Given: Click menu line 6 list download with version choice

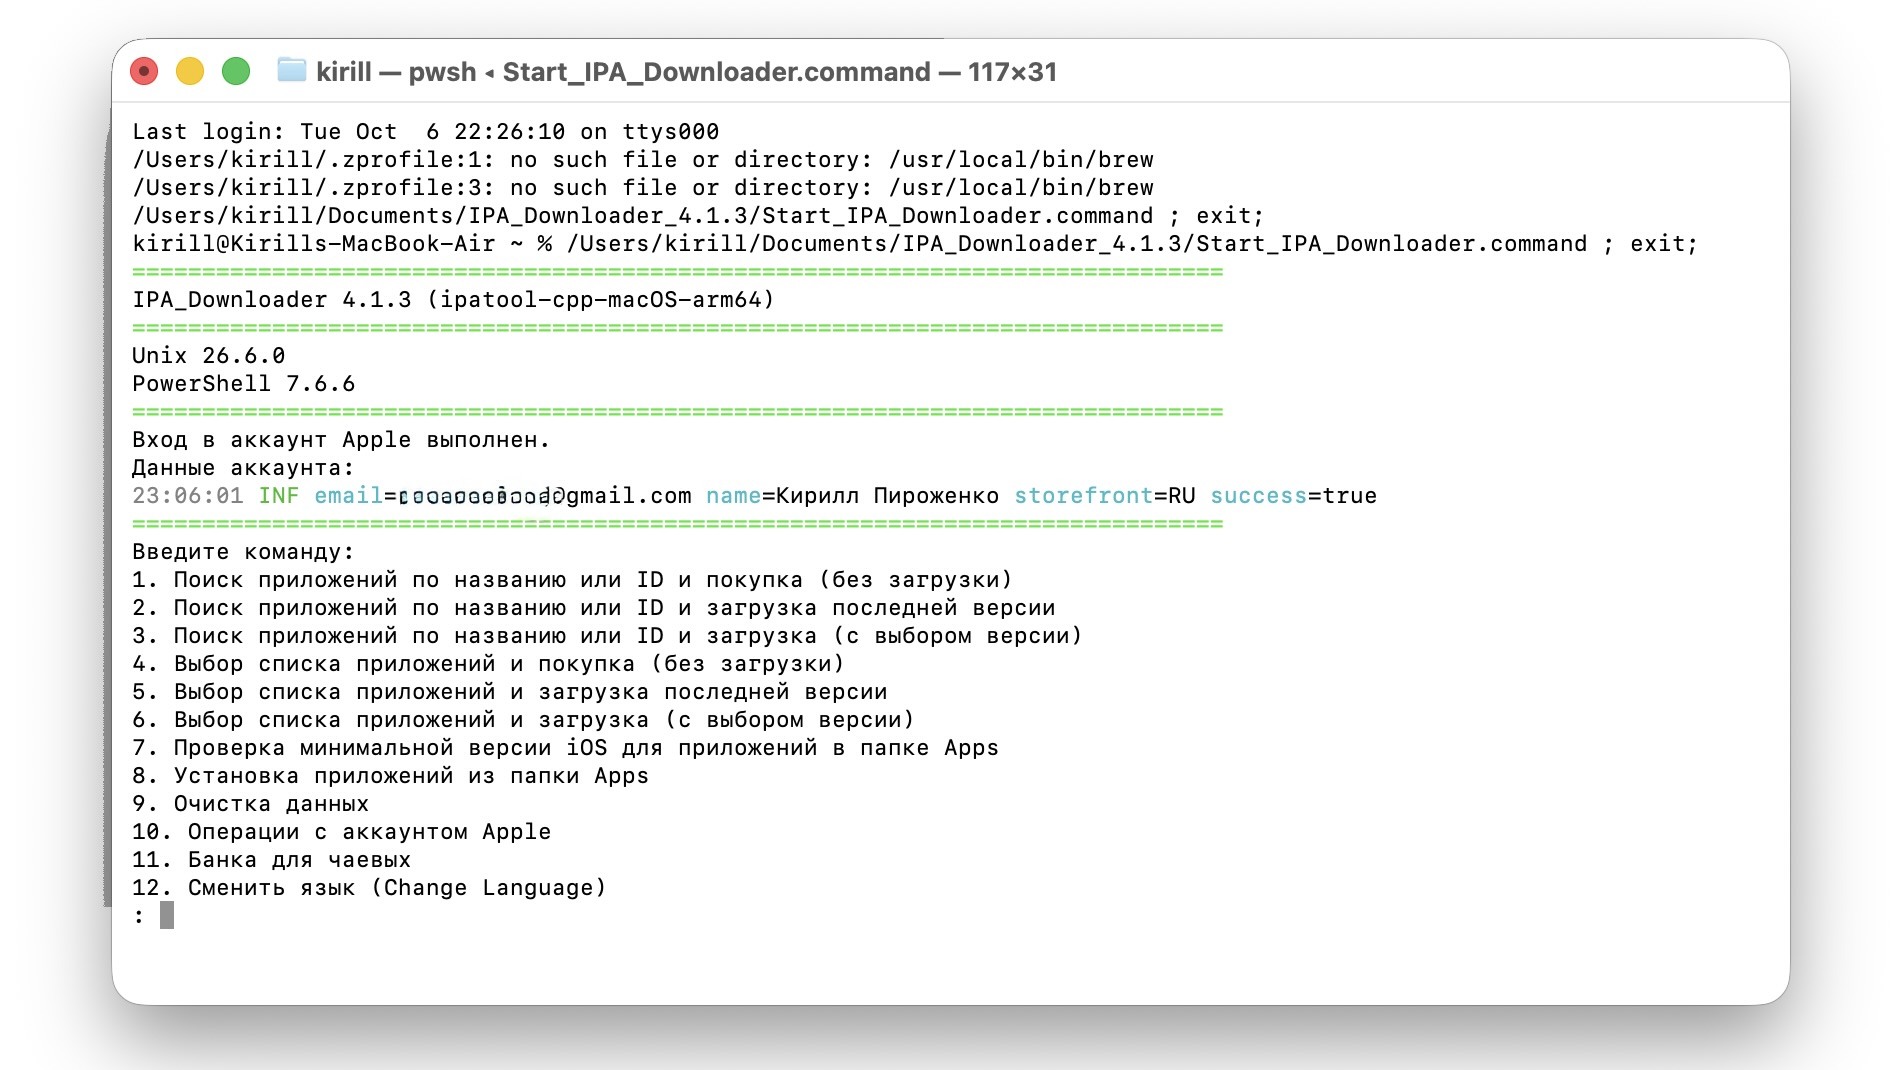Looking at the screenshot, I should coord(523,720).
